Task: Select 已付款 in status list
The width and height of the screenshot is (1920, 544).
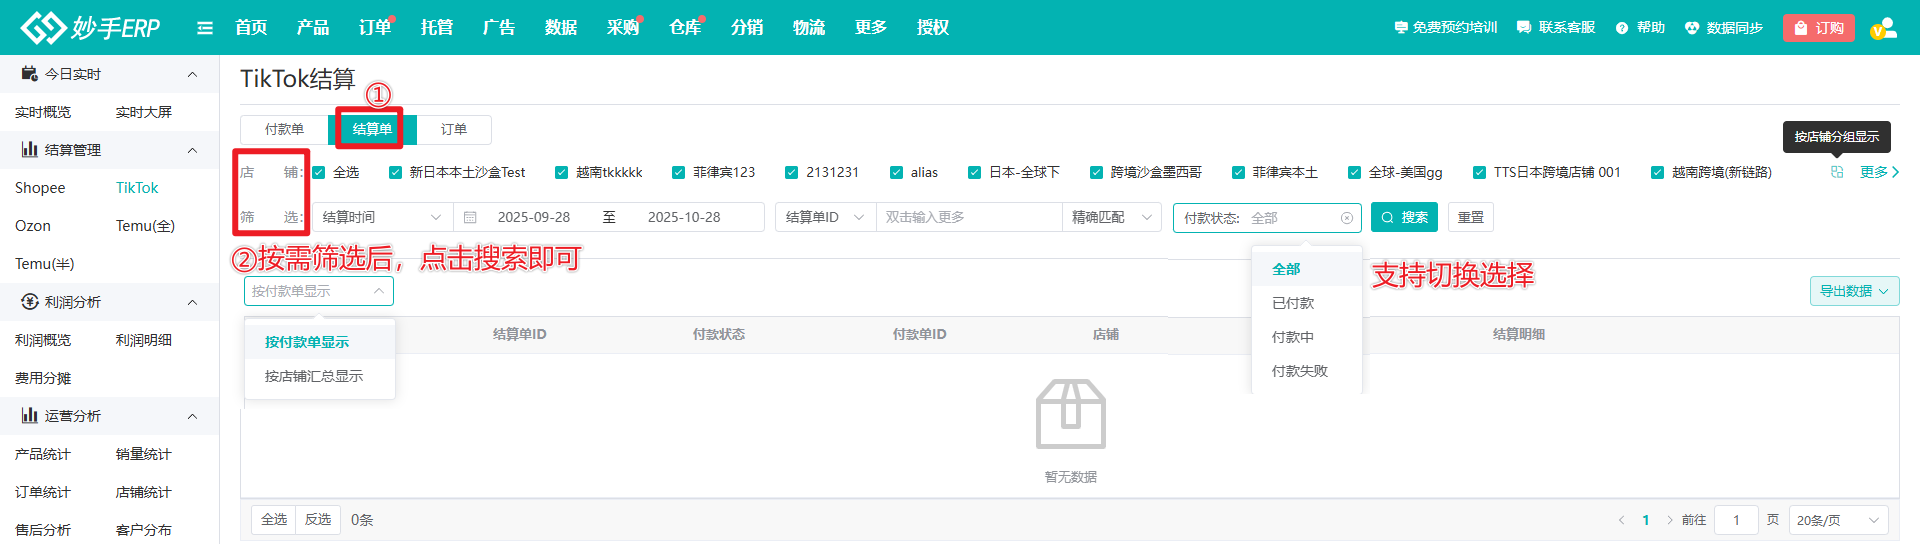Action: pyautogui.click(x=1306, y=303)
